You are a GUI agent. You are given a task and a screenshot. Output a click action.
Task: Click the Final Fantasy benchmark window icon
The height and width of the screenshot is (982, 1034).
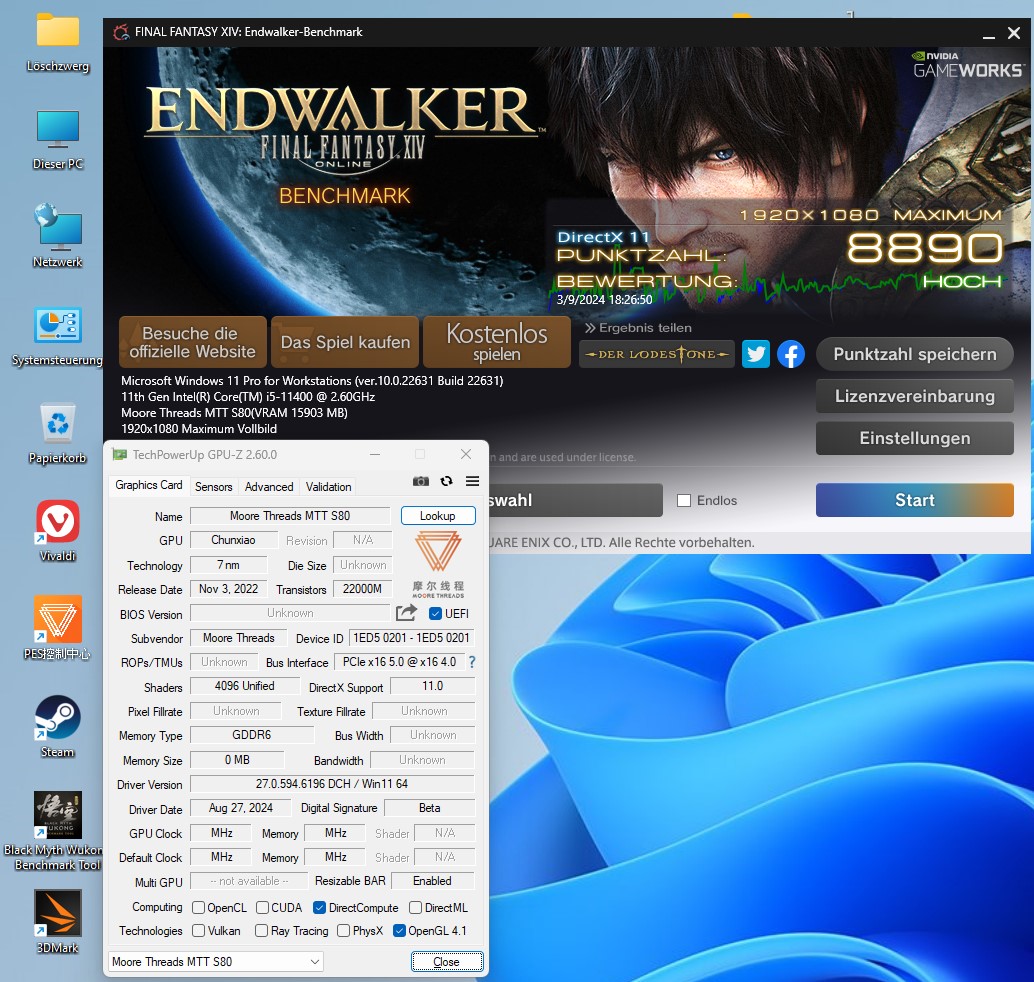[x=121, y=32]
